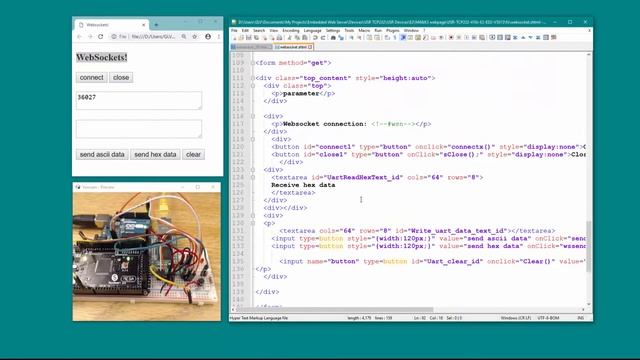Collapse the fold marker on line 129 div
Image resolution: width=640 pixels, height=360 pixels.
[253, 216]
